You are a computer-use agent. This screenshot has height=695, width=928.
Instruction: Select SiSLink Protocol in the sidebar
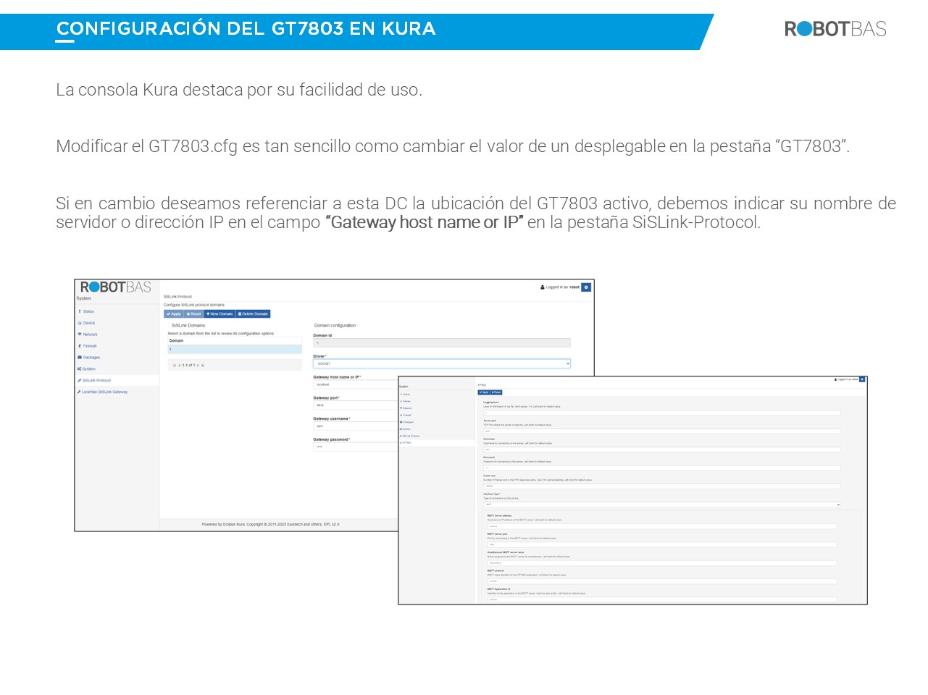point(95,381)
